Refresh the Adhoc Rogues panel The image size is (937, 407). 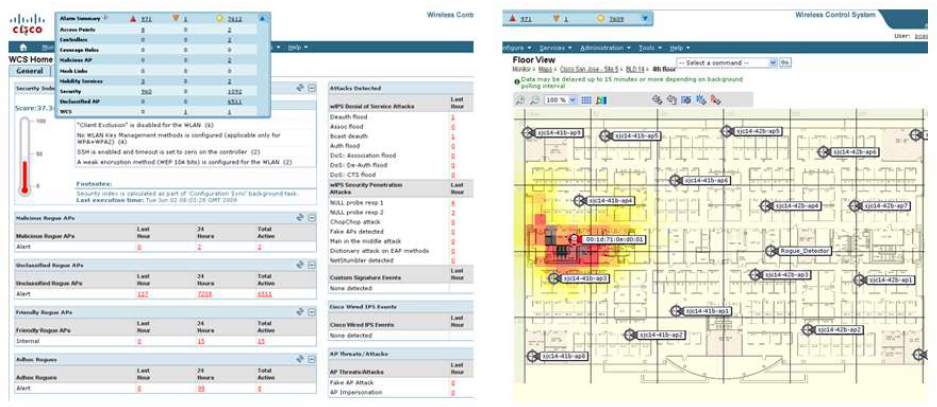[x=301, y=359]
